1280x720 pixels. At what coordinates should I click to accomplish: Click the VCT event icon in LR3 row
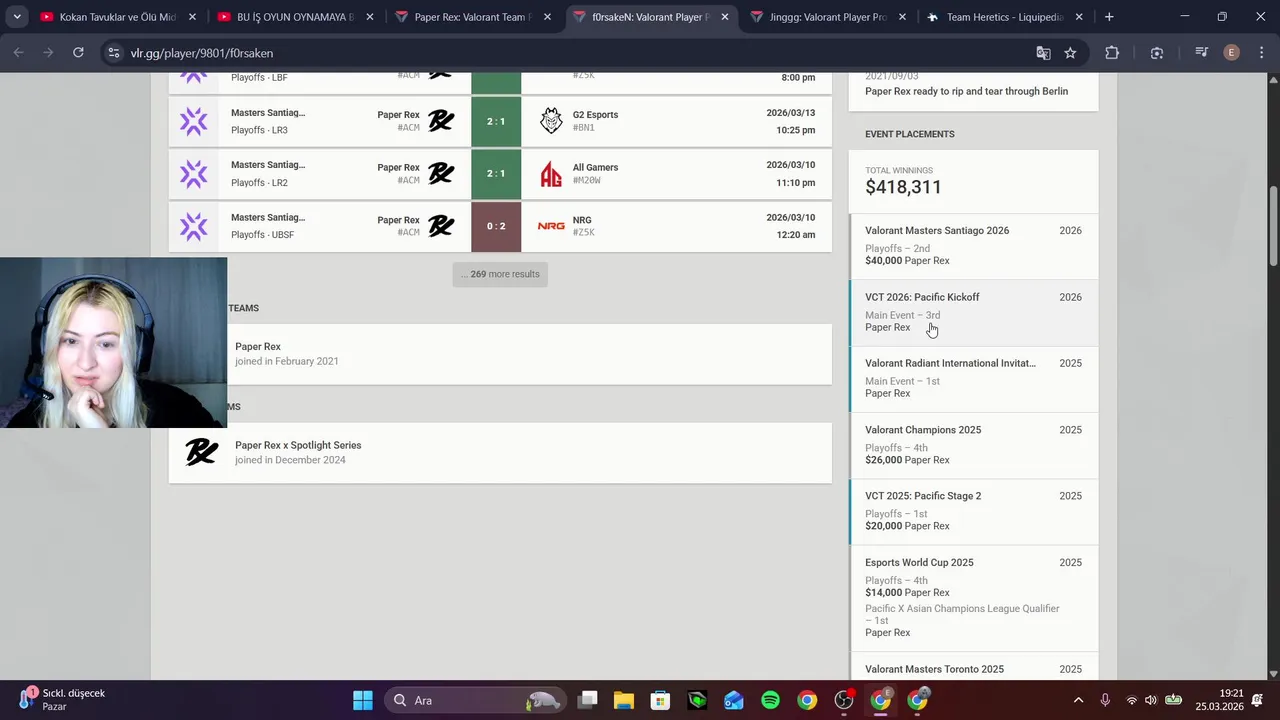[x=194, y=121]
